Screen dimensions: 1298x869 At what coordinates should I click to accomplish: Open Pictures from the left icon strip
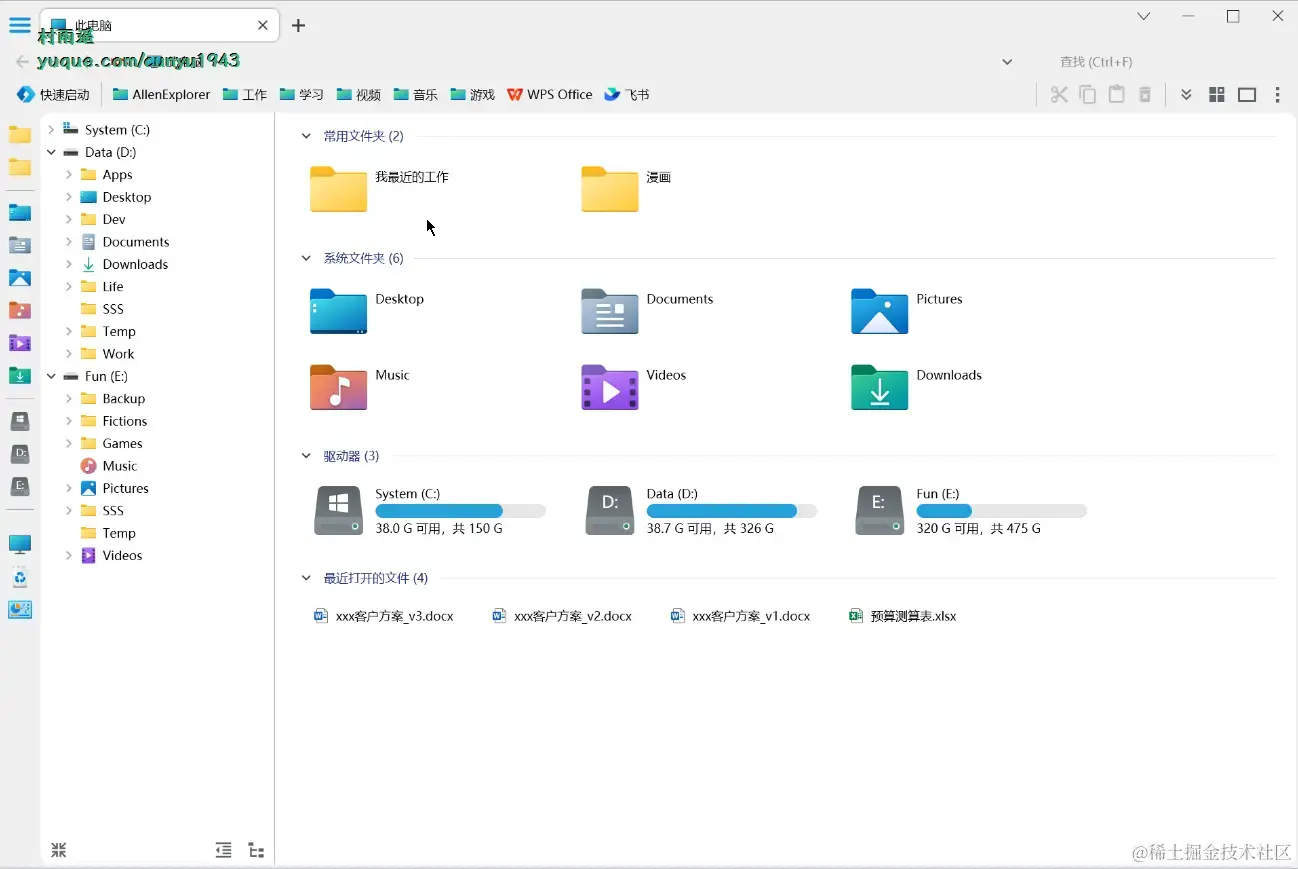(20, 278)
